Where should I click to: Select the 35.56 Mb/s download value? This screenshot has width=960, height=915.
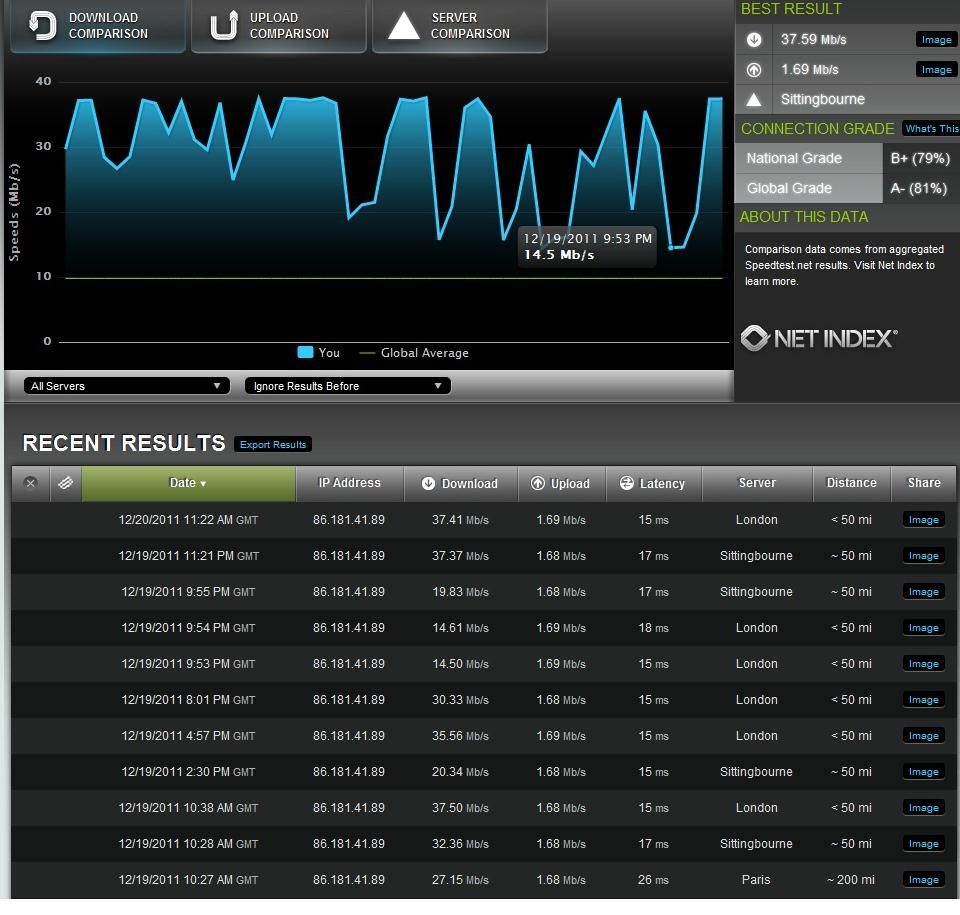point(460,736)
